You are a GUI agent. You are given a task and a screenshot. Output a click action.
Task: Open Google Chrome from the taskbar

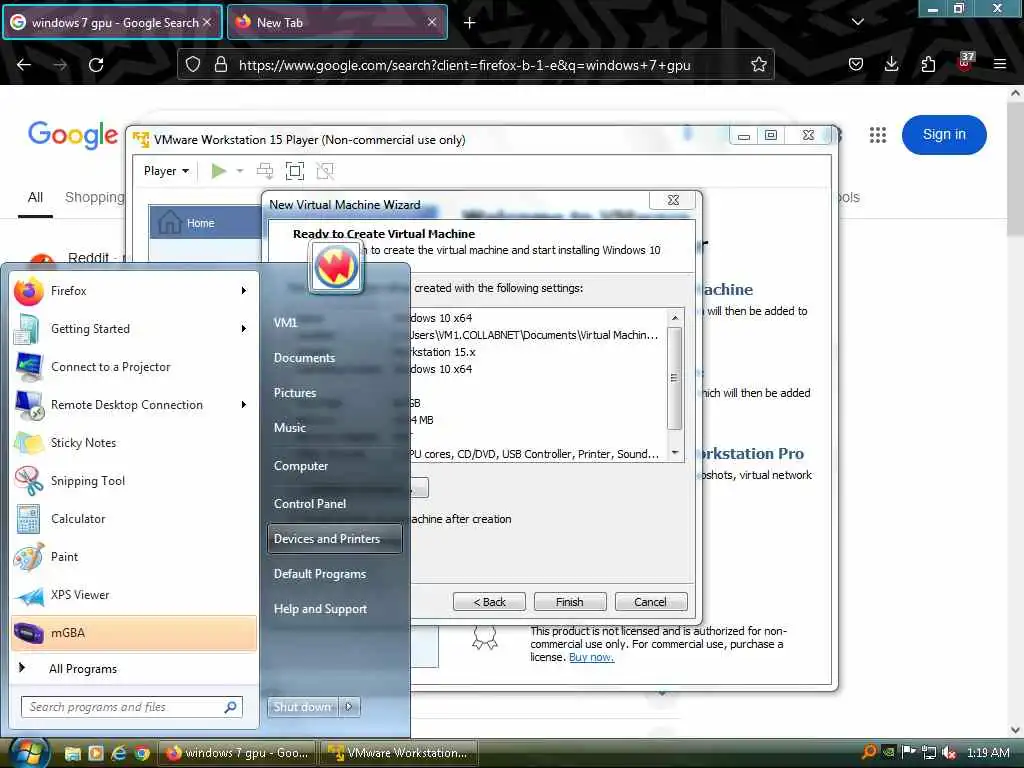pyautogui.click(x=142, y=753)
